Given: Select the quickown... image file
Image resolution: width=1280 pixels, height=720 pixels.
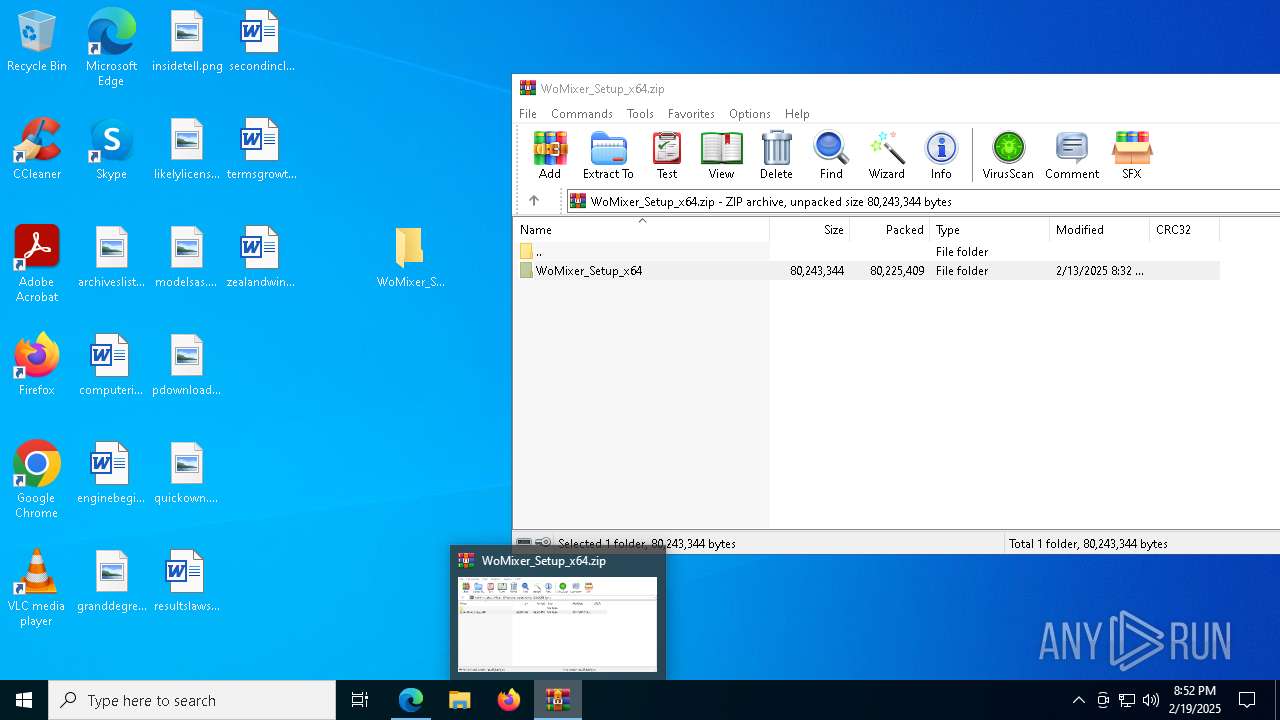Looking at the screenshot, I should point(187,474).
